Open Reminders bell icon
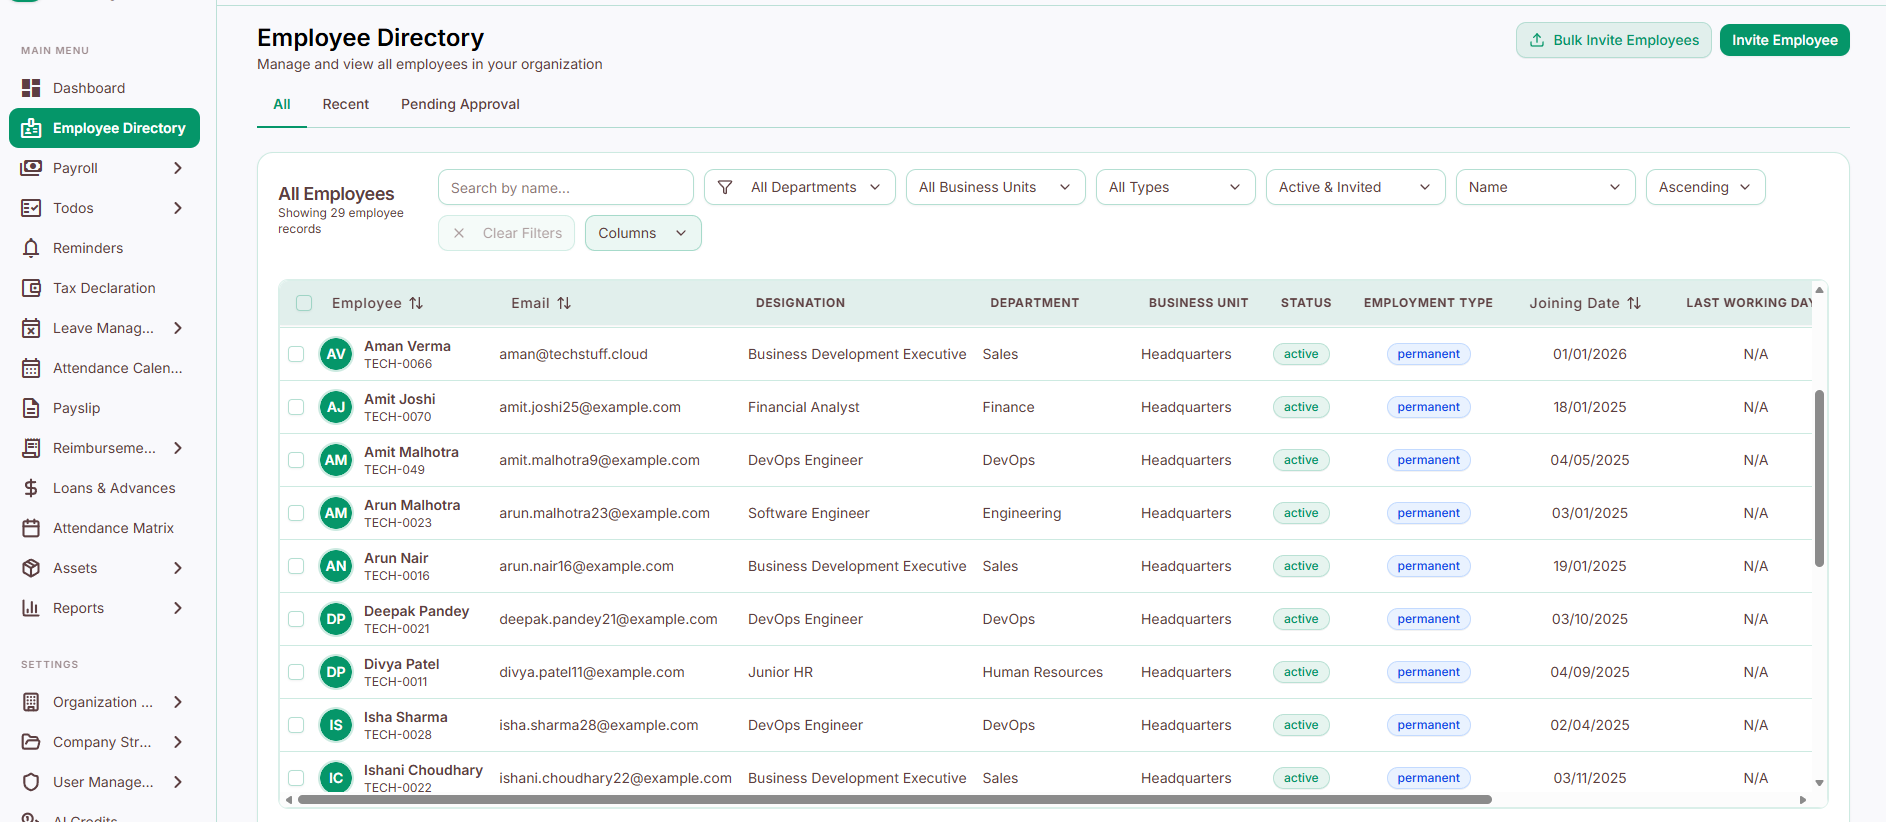The width and height of the screenshot is (1886, 822). coord(31,248)
